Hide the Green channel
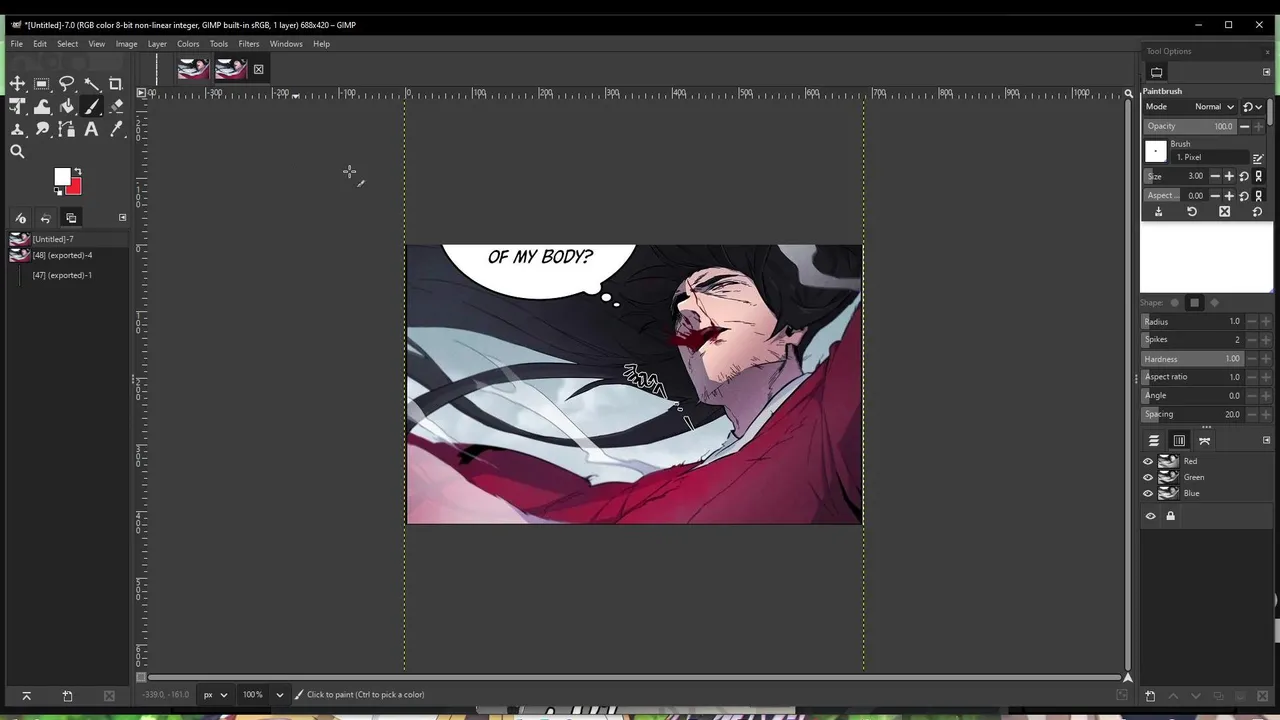This screenshot has height=720, width=1280. (1148, 477)
